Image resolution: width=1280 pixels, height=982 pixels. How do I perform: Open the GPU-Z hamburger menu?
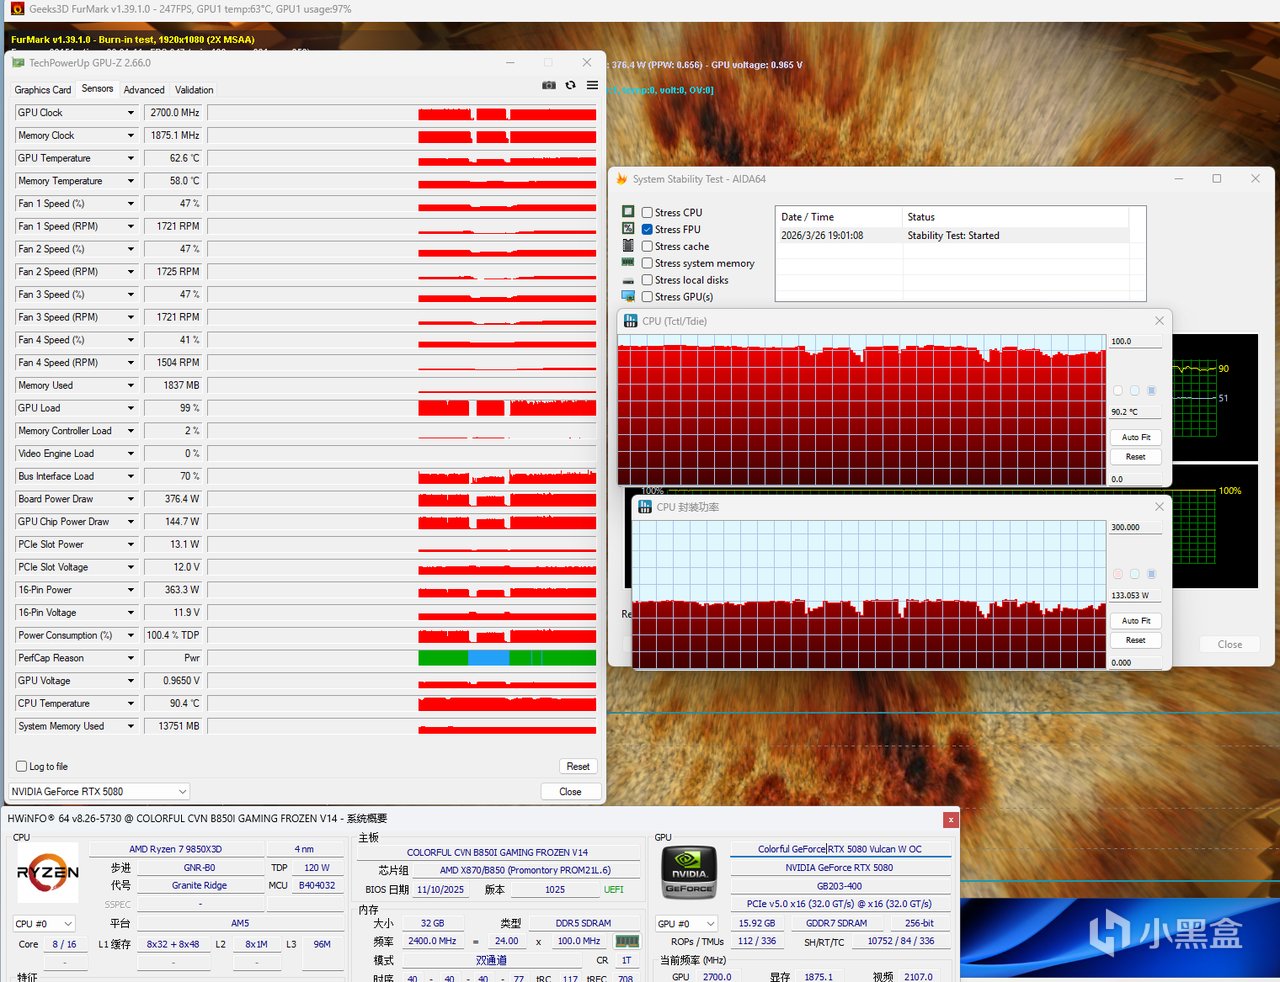pyautogui.click(x=592, y=86)
